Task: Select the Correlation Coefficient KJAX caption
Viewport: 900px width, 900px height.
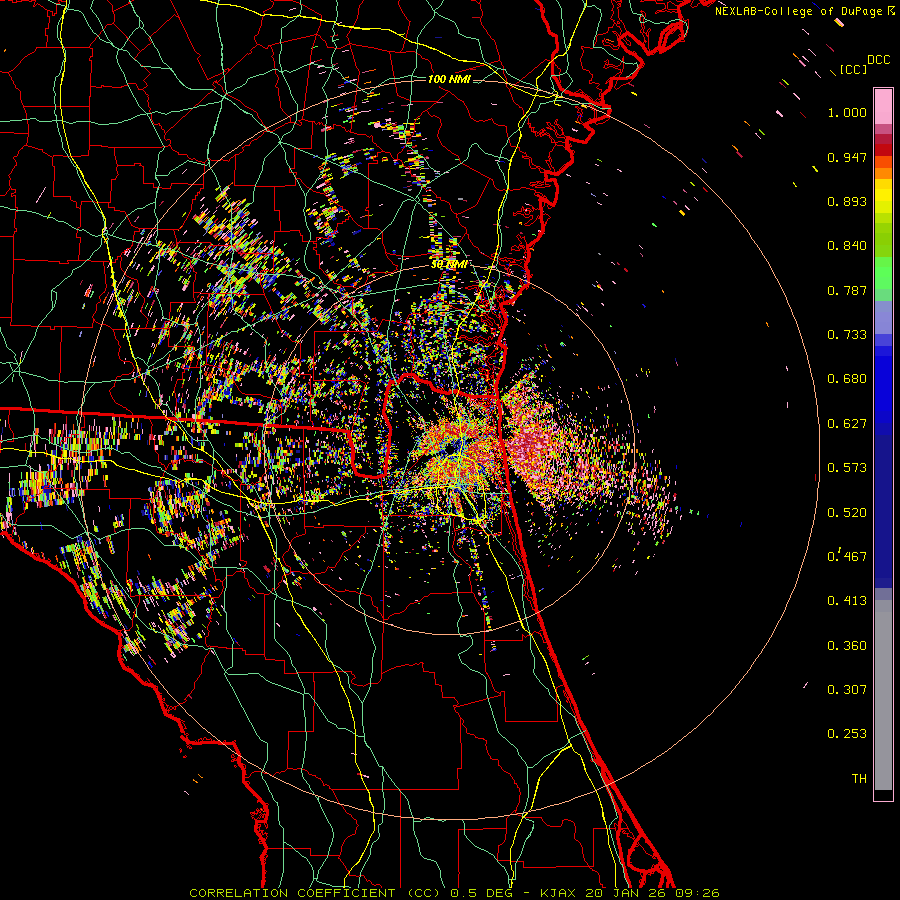Action: click(x=454, y=893)
